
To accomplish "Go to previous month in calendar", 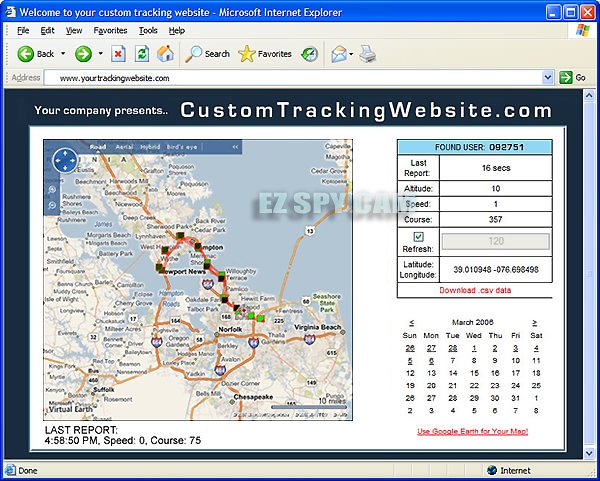I will click(x=412, y=322).
